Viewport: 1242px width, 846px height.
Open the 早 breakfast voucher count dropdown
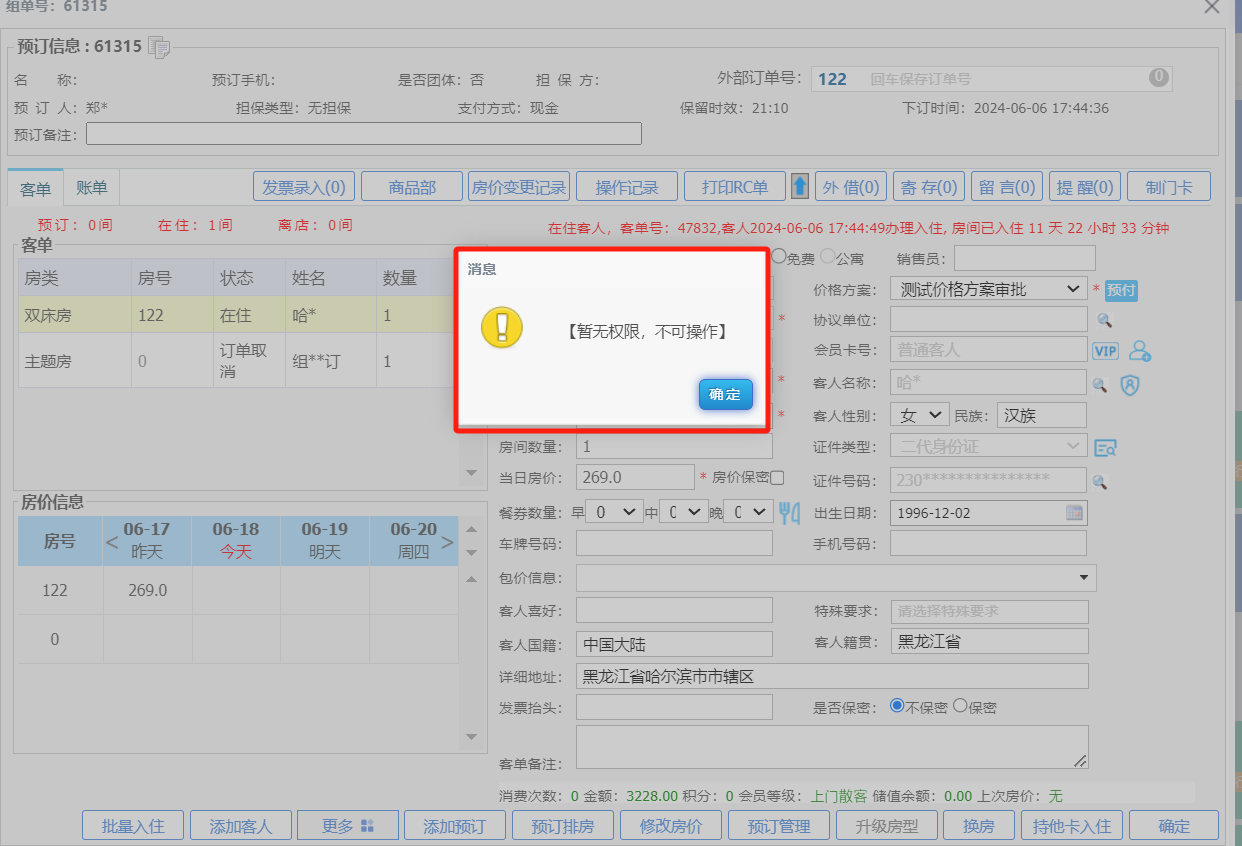613,512
